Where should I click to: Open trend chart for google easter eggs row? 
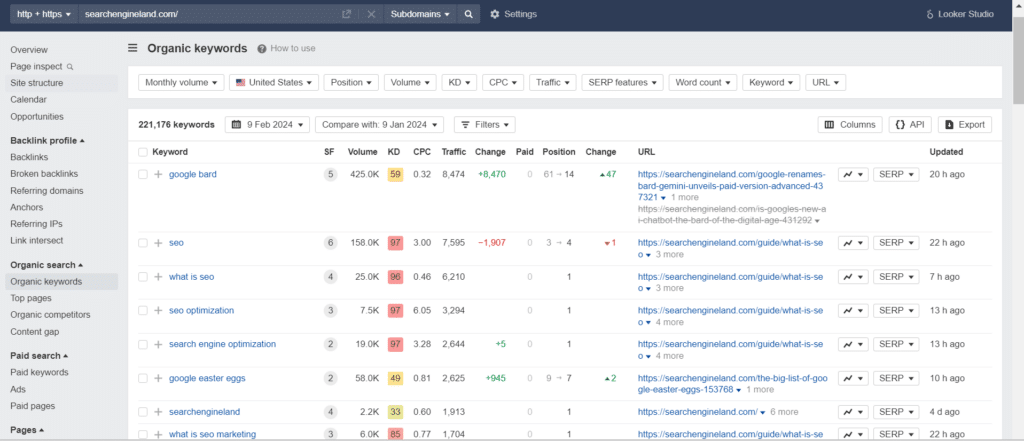point(853,378)
